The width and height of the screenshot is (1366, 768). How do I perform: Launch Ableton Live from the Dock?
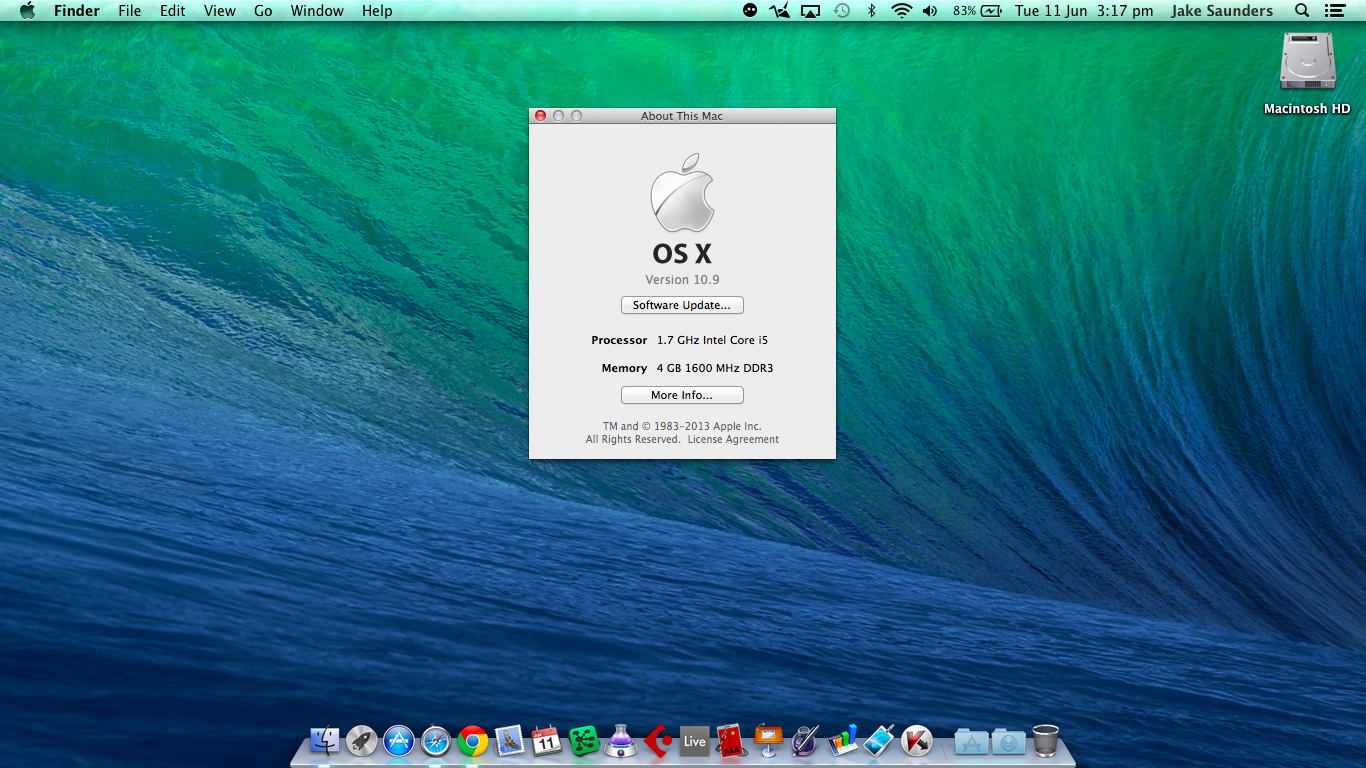(x=694, y=741)
